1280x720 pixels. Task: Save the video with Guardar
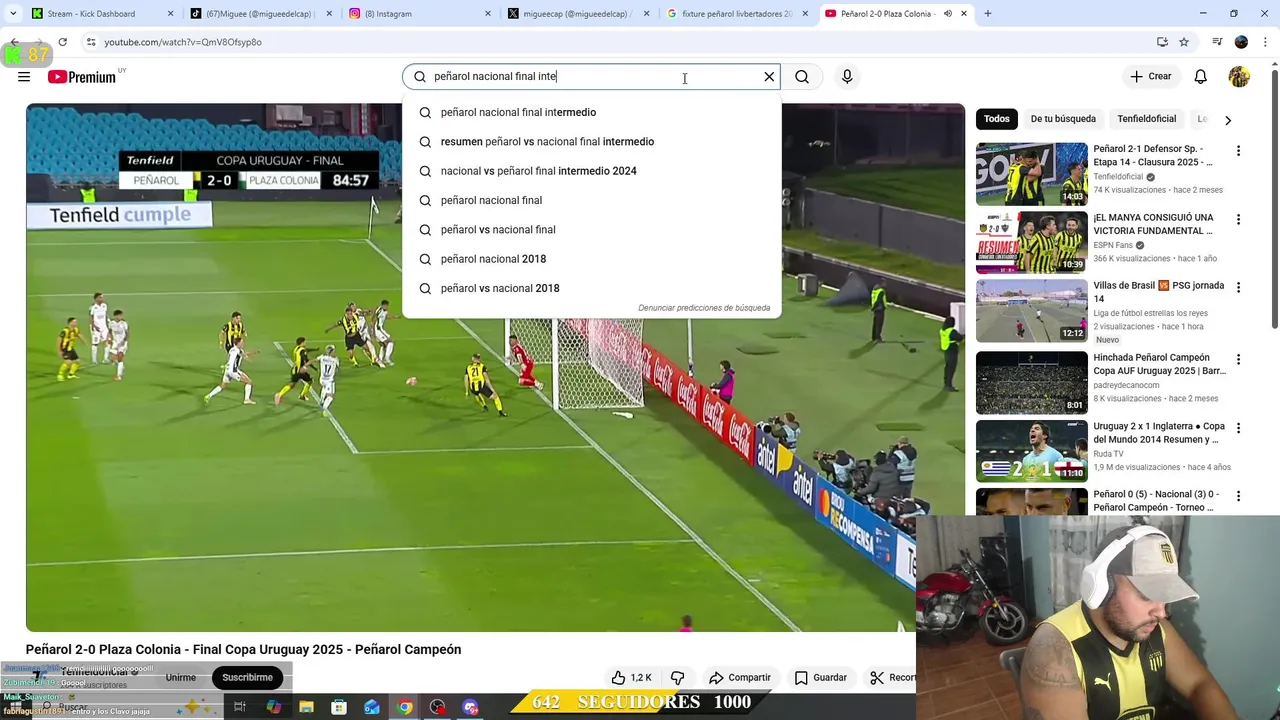(820, 677)
